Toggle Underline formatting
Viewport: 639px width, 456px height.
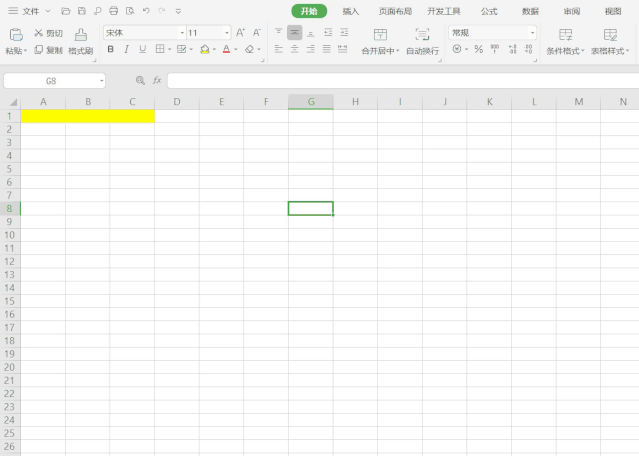(142, 49)
